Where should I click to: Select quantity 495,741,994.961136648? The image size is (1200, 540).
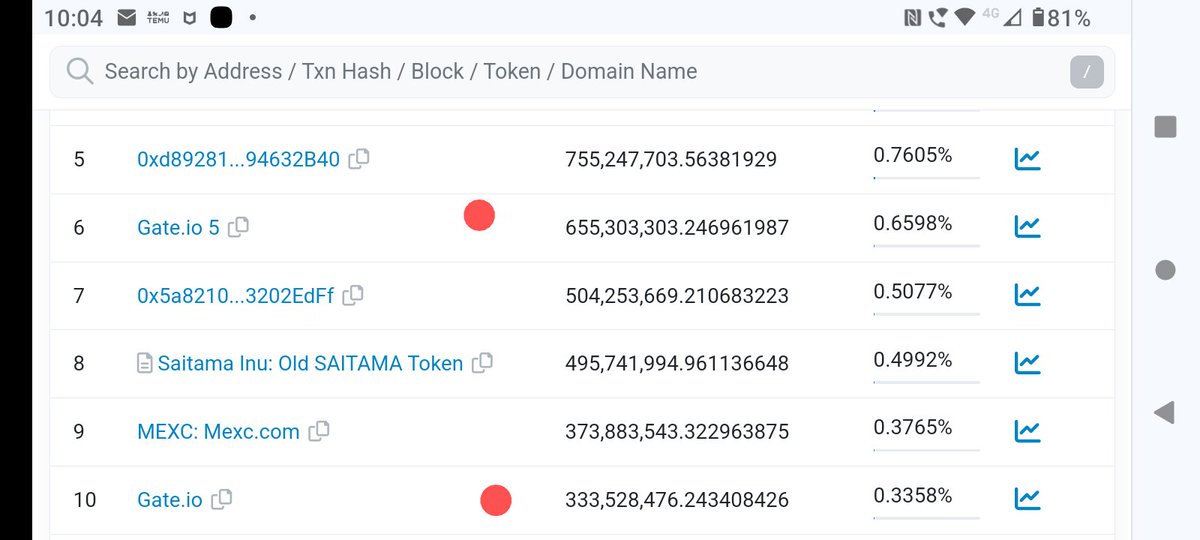(x=677, y=363)
